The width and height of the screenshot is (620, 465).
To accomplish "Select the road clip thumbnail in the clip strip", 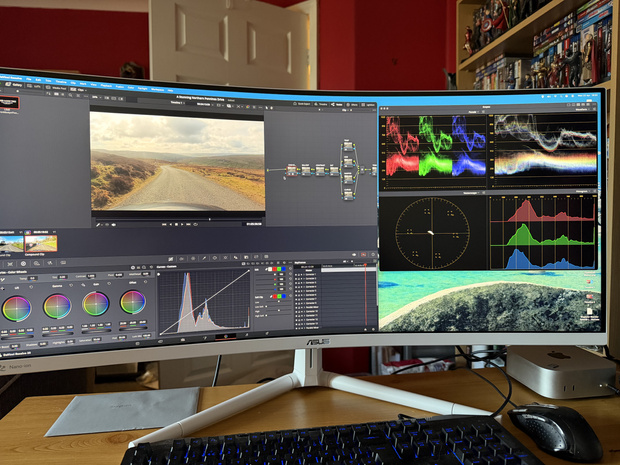I will click(x=43, y=242).
